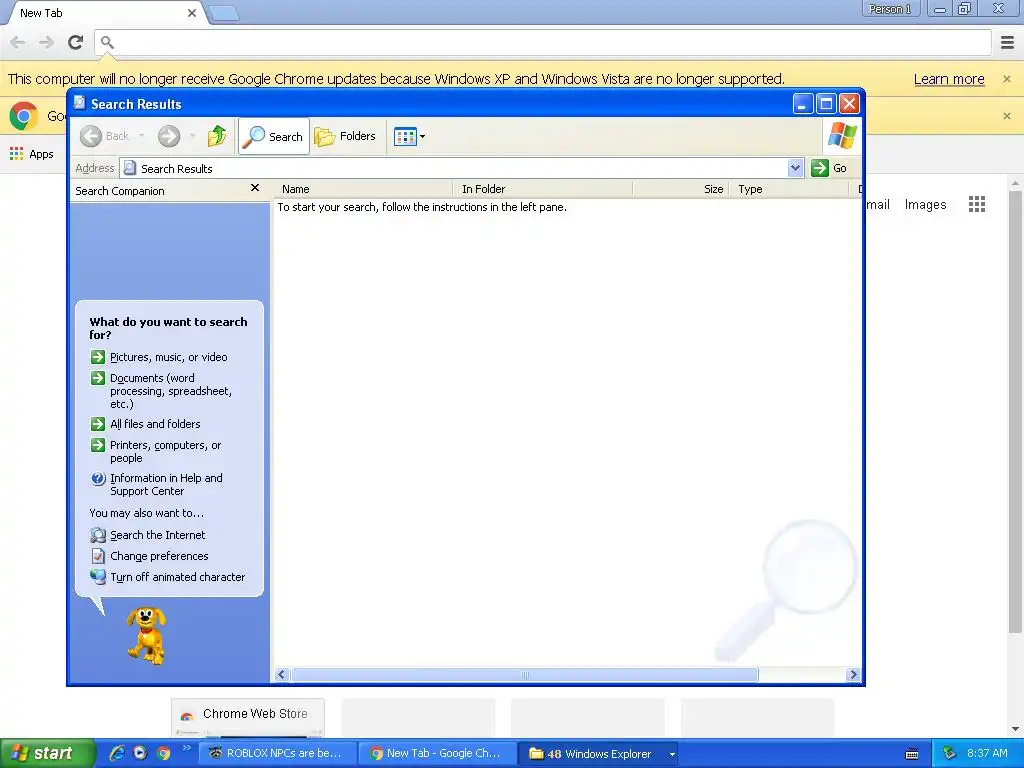Open a new tab in Chrome
Screen dimensions: 1024x768
point(224,13)
